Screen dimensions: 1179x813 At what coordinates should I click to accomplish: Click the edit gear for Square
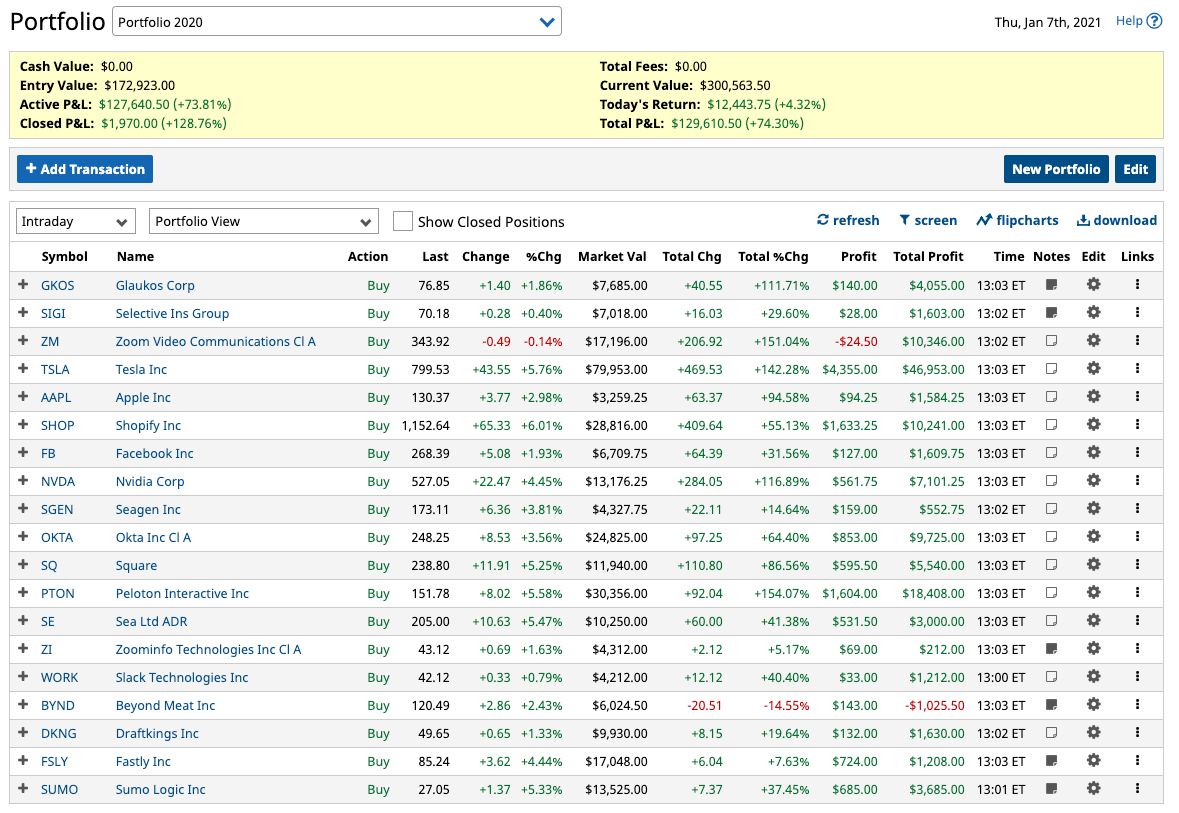1093,565
